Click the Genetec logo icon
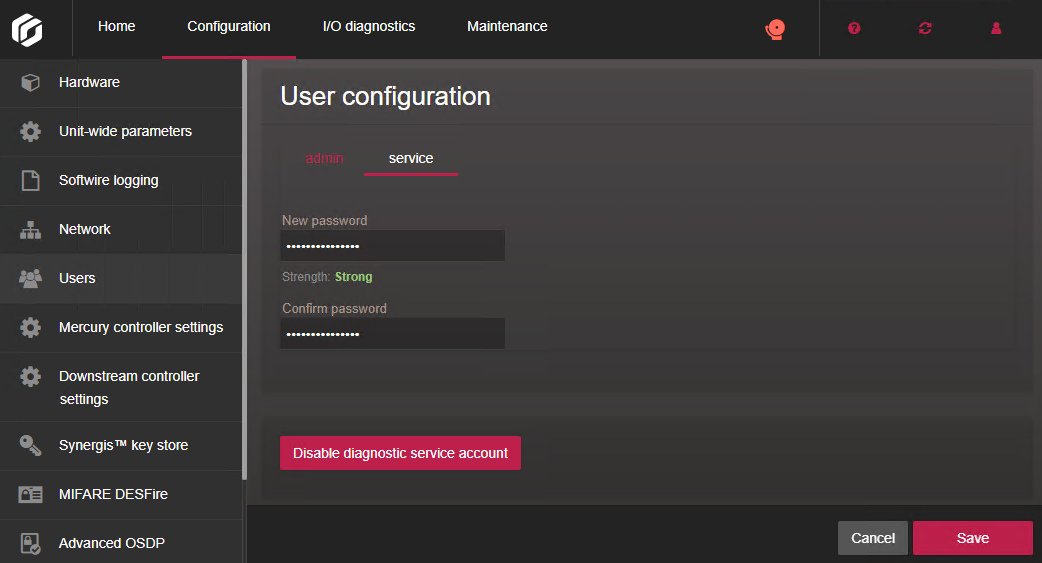 point(27,28)
